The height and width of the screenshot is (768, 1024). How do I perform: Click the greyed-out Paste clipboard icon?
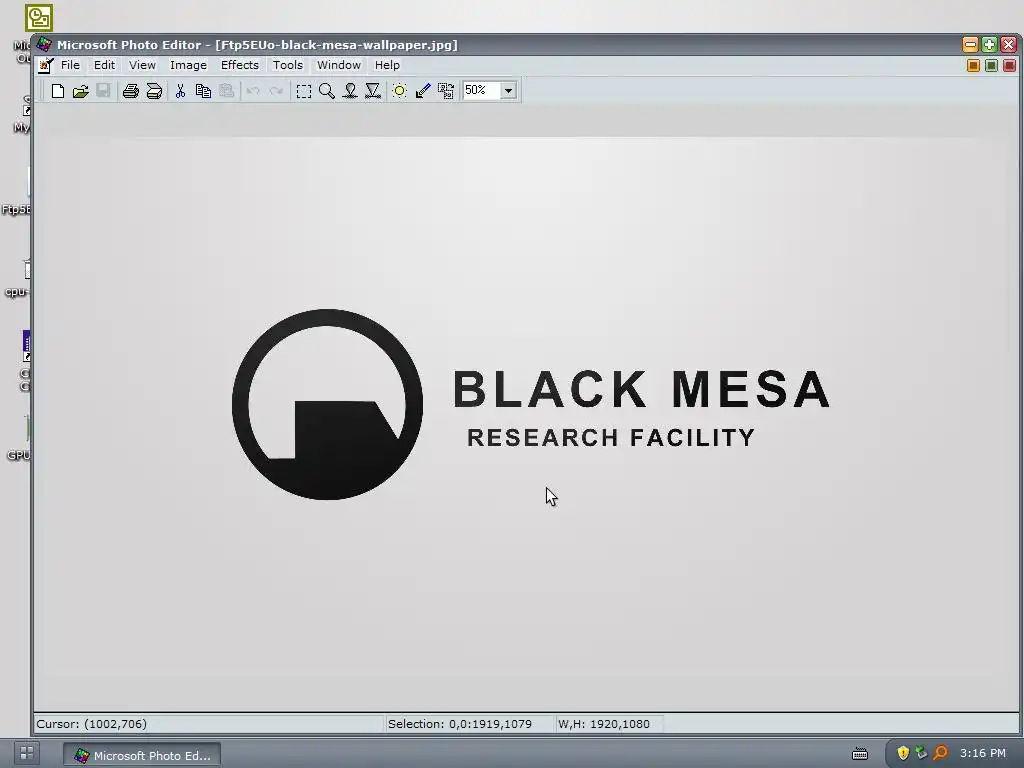pyautogui.click(x=227, y=91)
